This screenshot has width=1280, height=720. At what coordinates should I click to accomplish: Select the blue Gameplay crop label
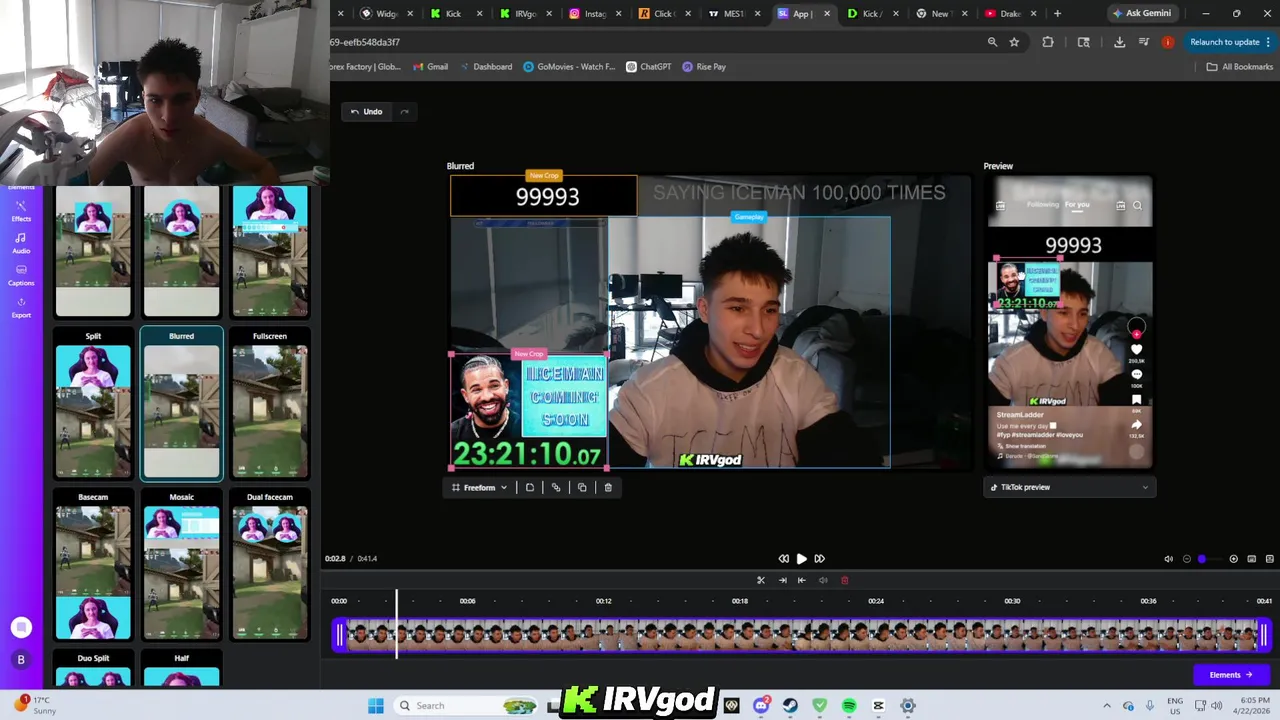point(748,217)
